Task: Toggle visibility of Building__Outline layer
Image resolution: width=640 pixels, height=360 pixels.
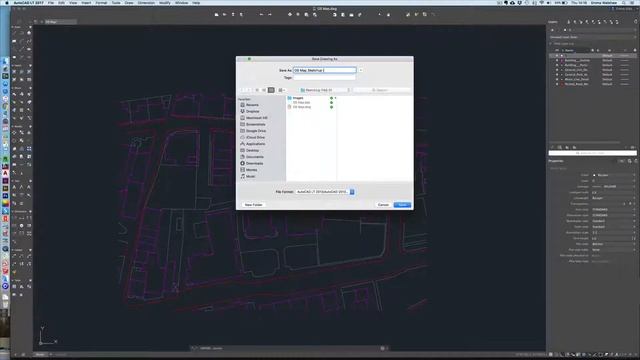Action: pos(557,60)
